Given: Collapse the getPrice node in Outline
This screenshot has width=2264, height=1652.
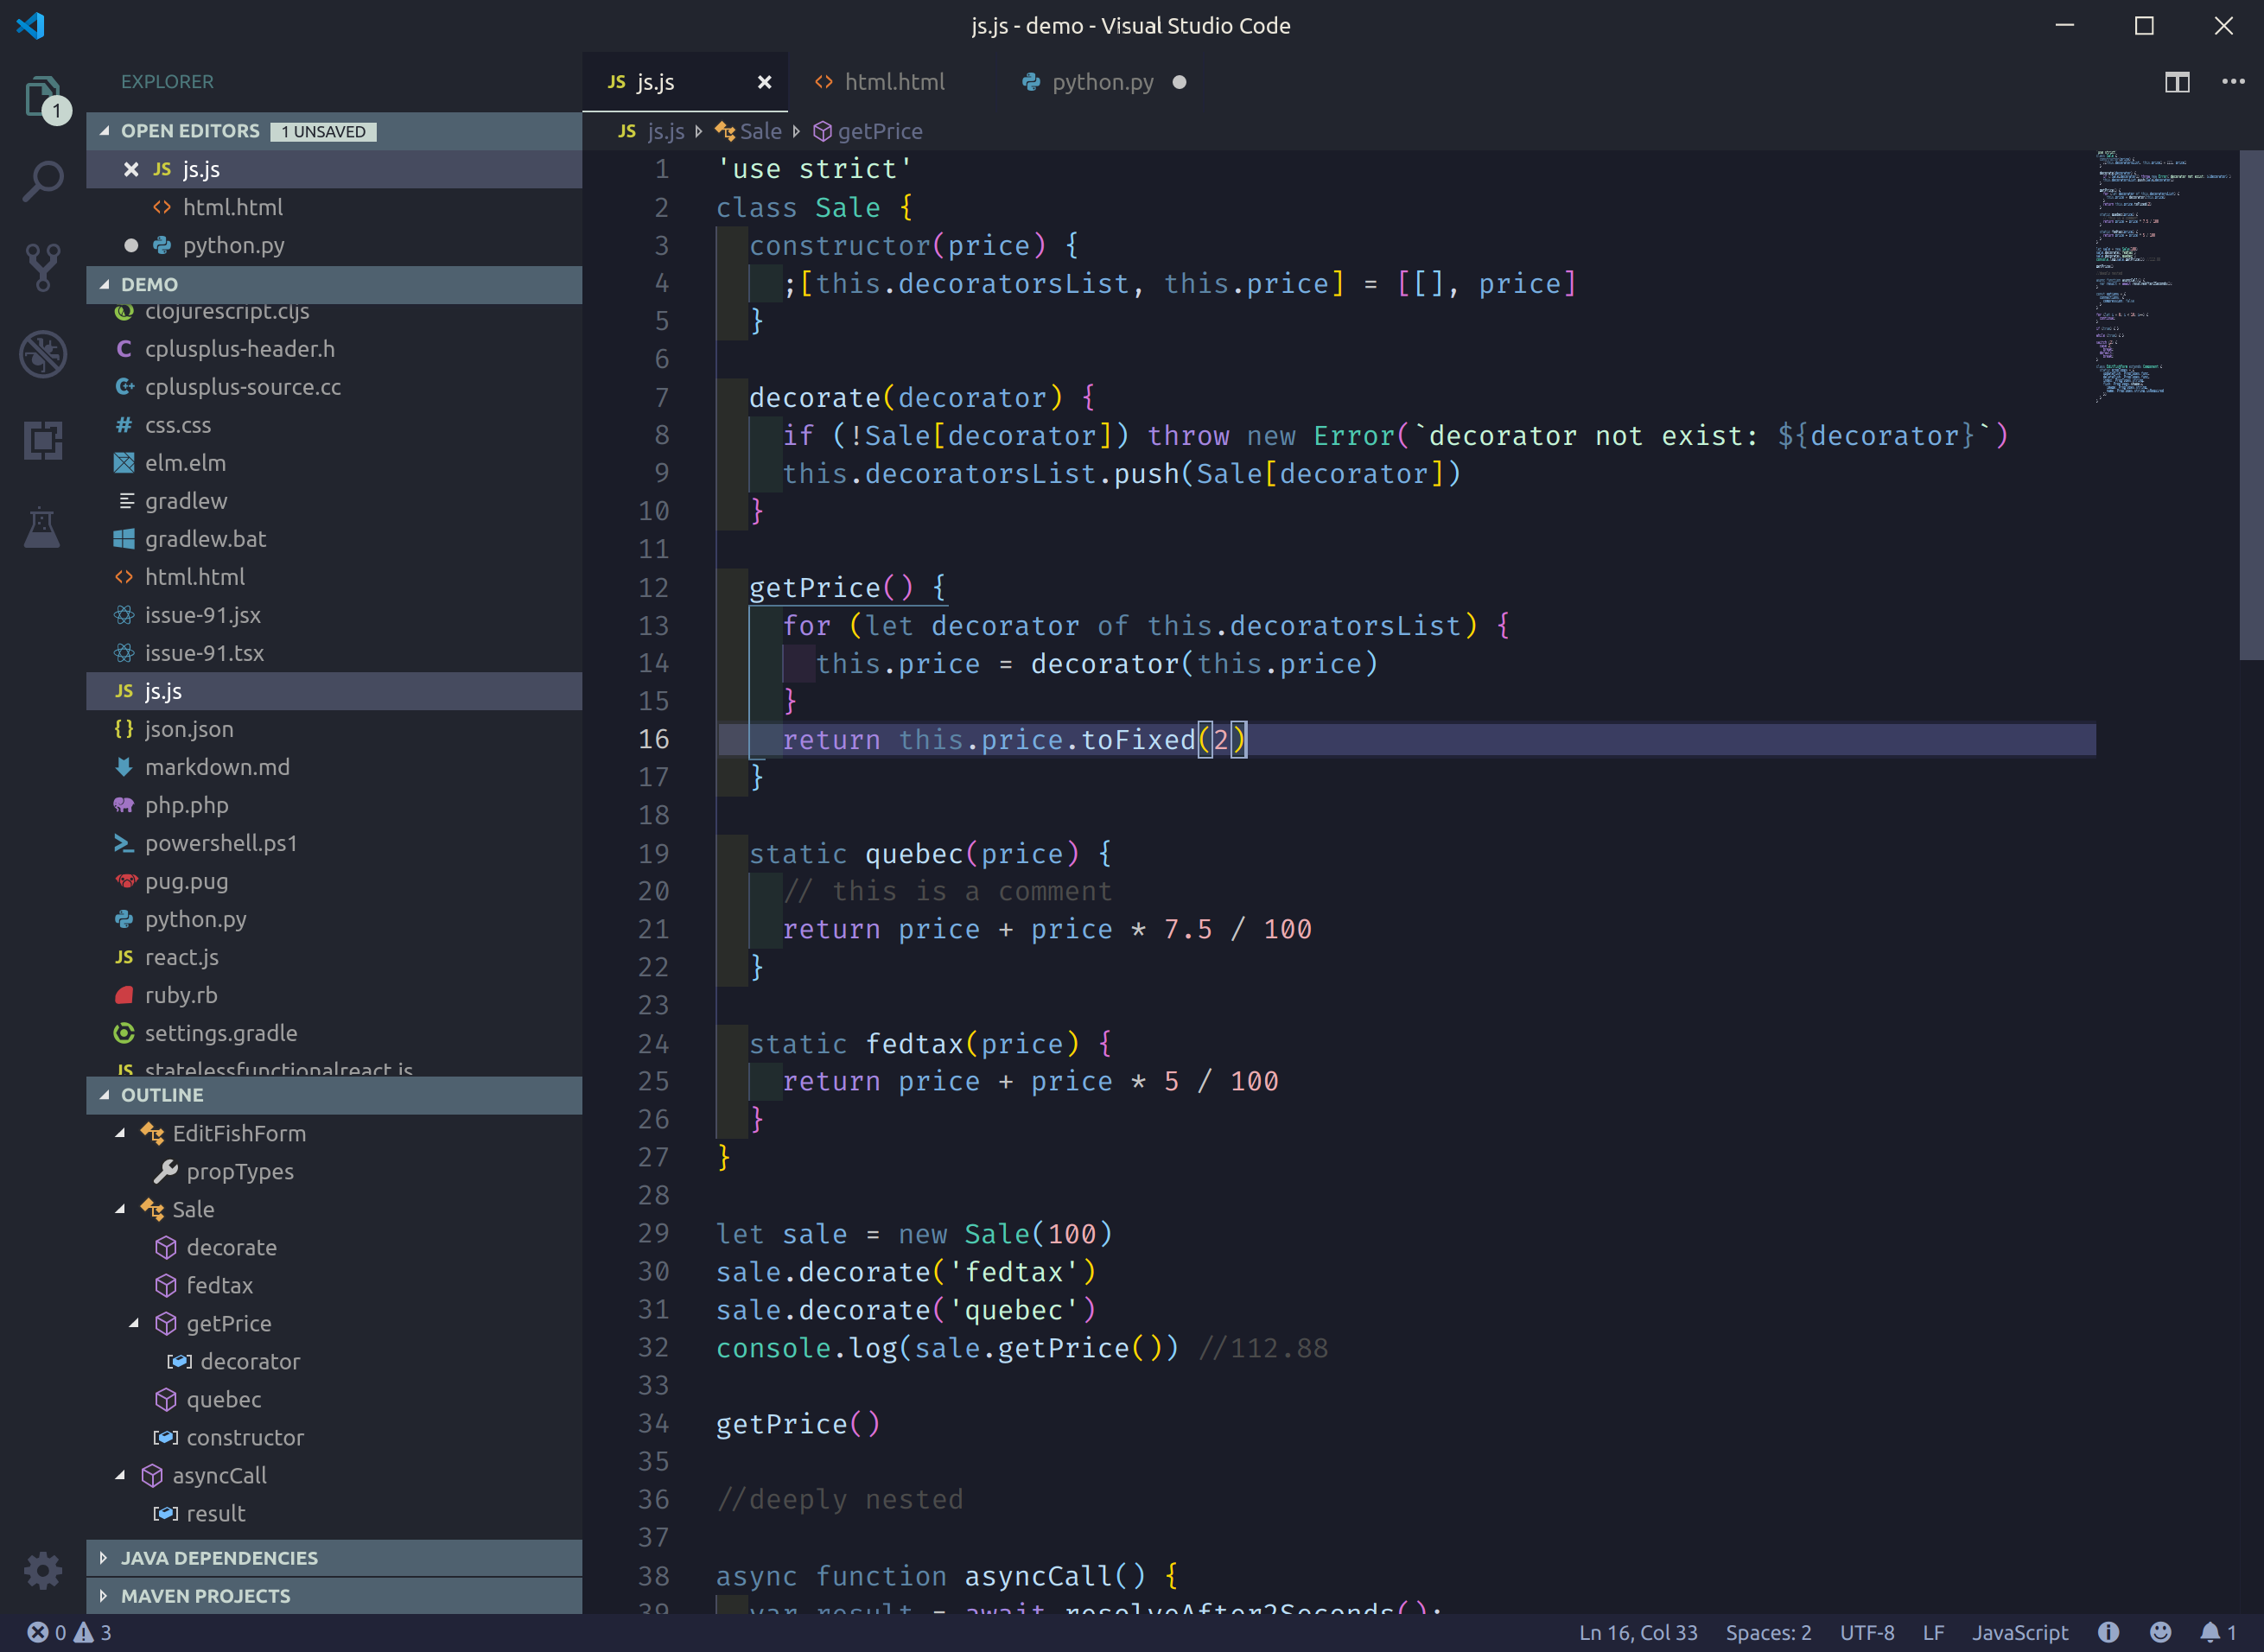Looking at the screenshot, I should [134, 1323].
